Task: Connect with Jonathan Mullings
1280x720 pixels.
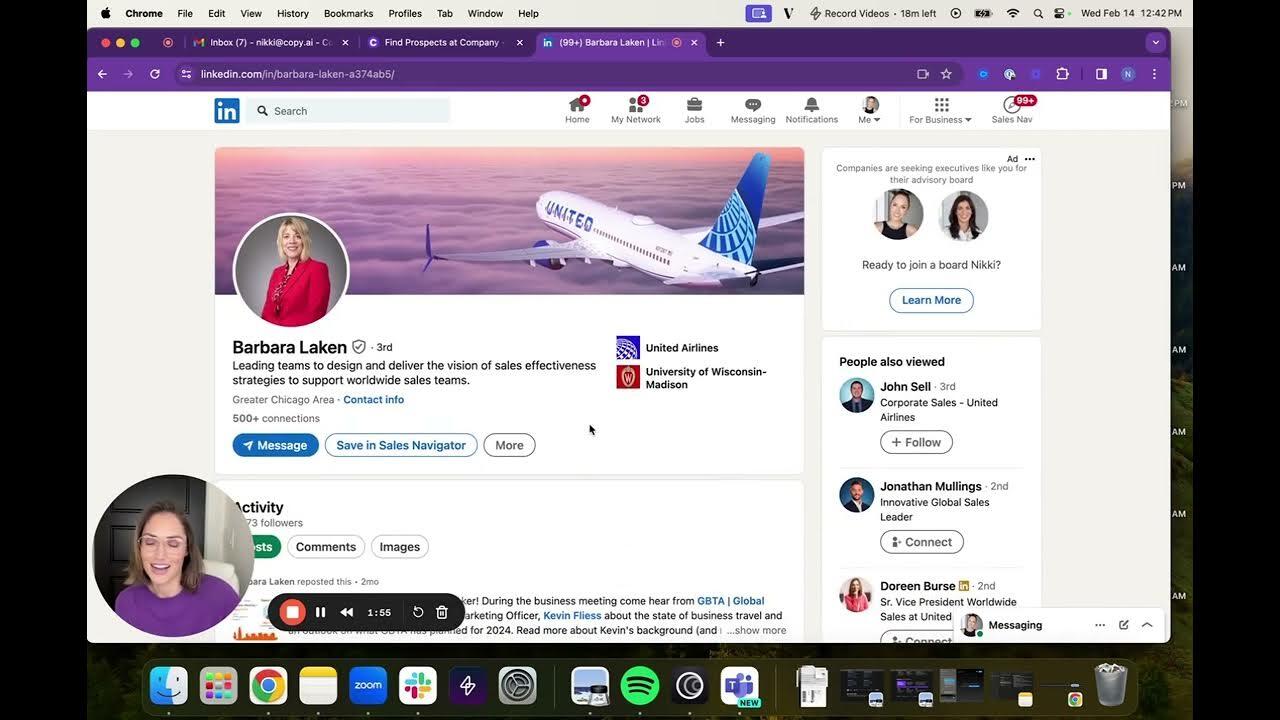Action: coord(921,542)
